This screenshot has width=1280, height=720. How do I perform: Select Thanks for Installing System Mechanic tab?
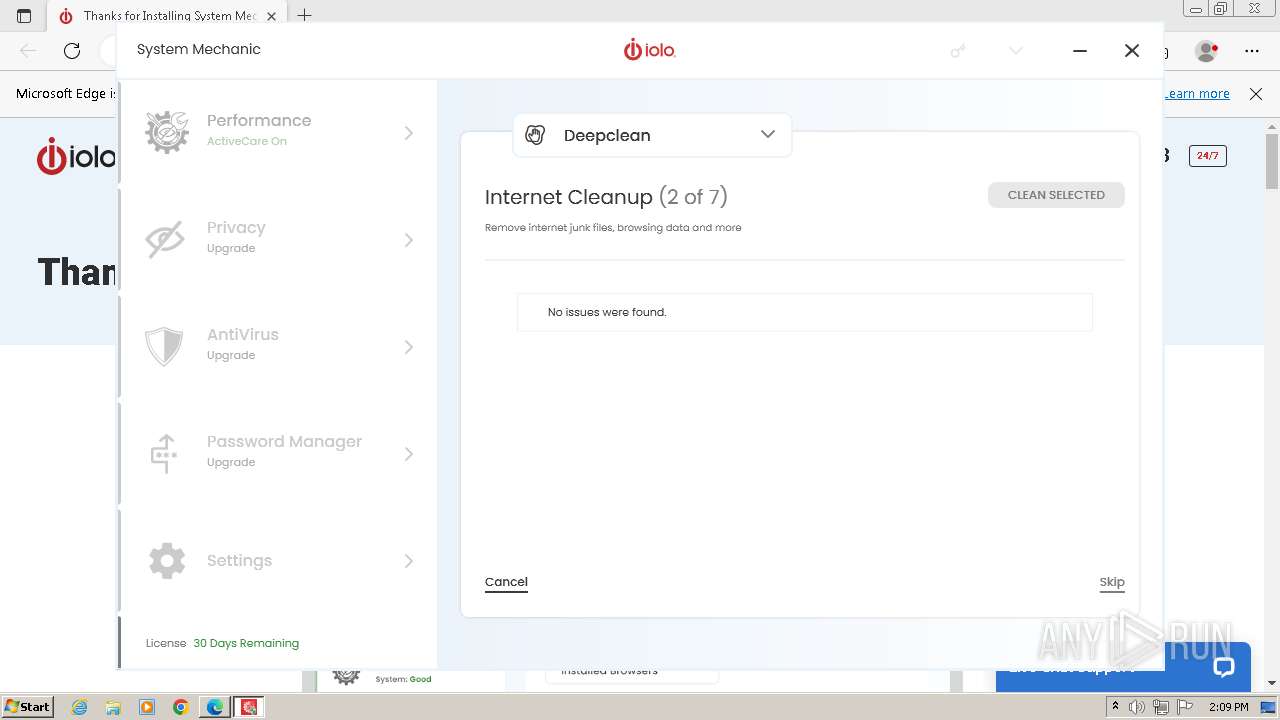click(x=168, y=16)
